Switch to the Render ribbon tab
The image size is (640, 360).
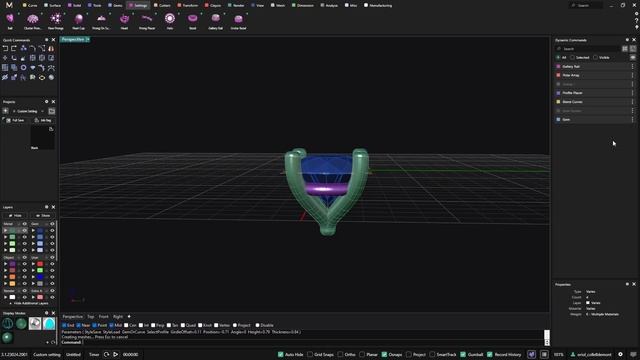(x=236, y=5)
